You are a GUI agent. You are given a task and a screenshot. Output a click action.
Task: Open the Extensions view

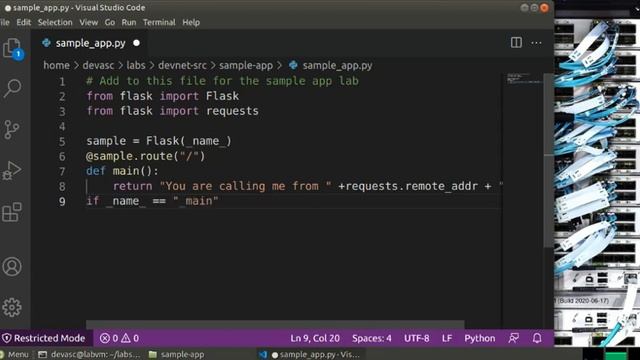point(12,212)
